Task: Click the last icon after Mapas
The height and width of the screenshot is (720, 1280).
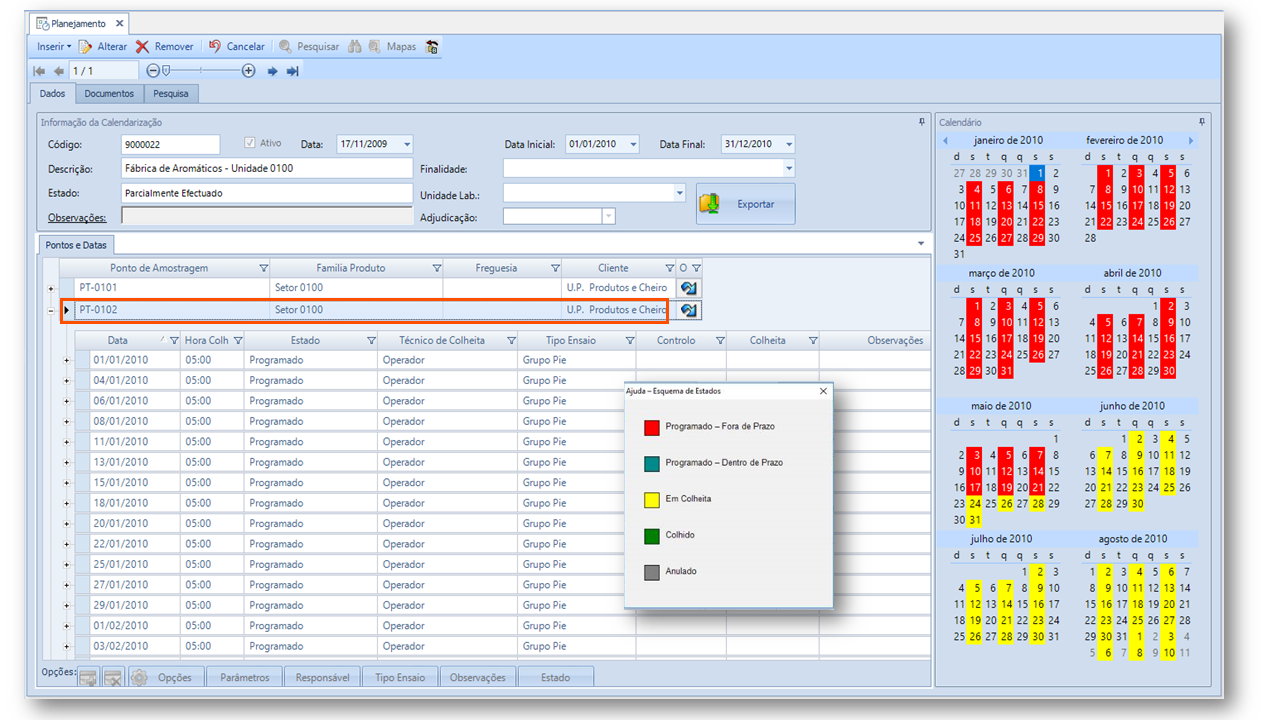Action: click(x=432, y=46)
